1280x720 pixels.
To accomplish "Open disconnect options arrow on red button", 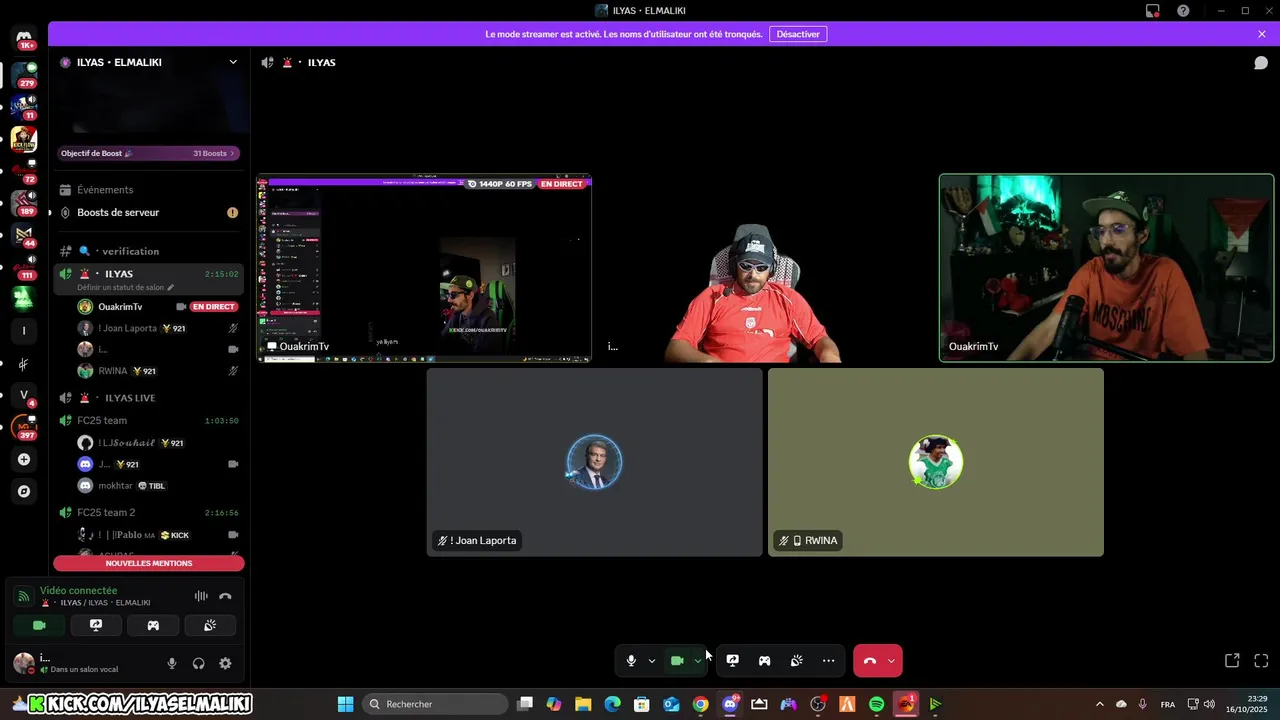I will tap(891, 661).
